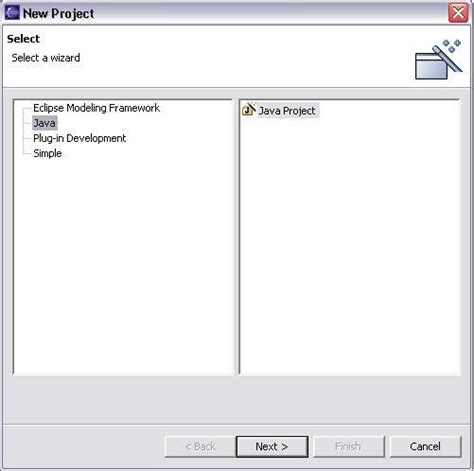Select the Java category in the tree
474x471 pixels.
(45, 123)
